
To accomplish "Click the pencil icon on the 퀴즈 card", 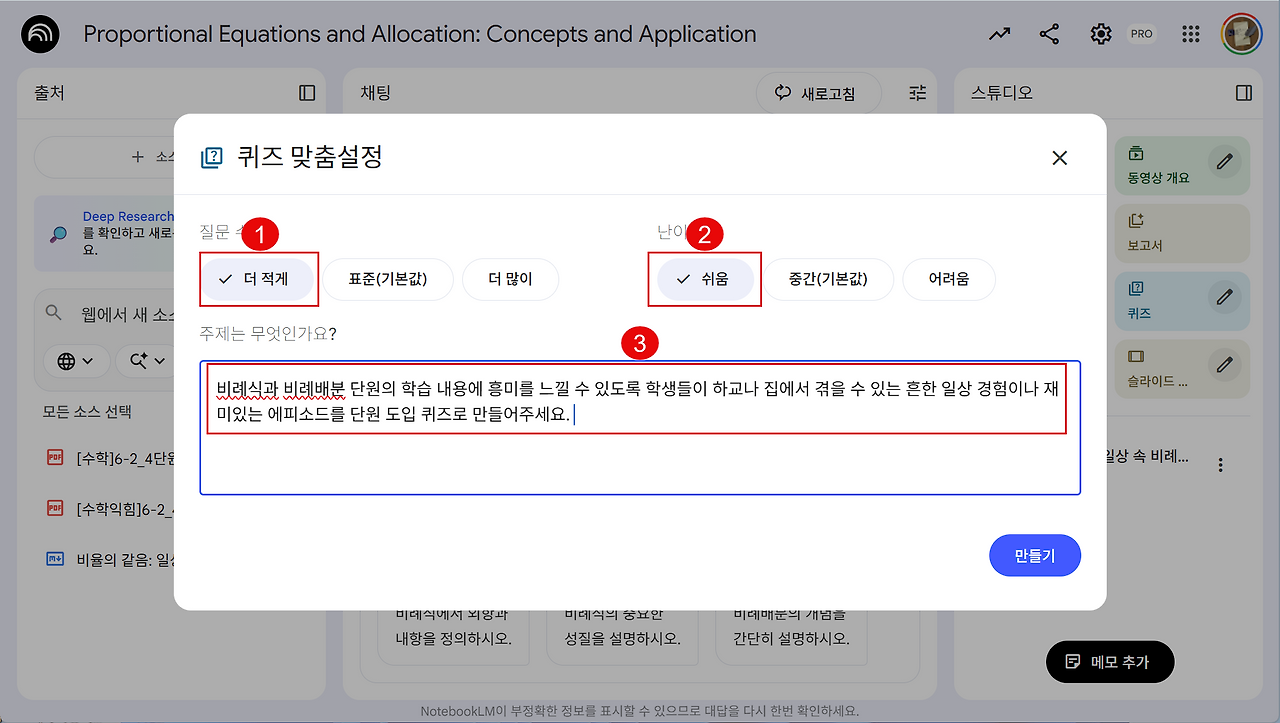I will click(x=1224, y=297).
